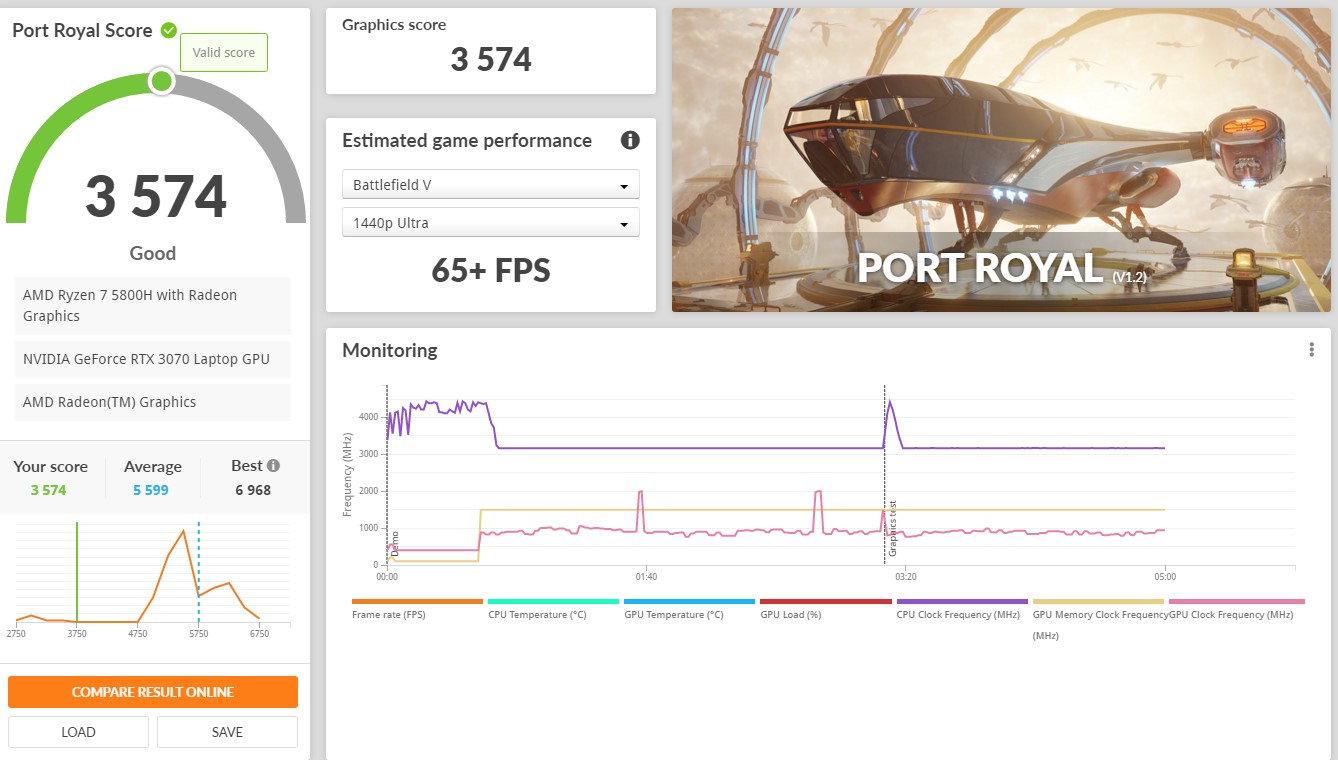
Task: Click the green valid score checkmark icon
Action: tap(169, 30)
